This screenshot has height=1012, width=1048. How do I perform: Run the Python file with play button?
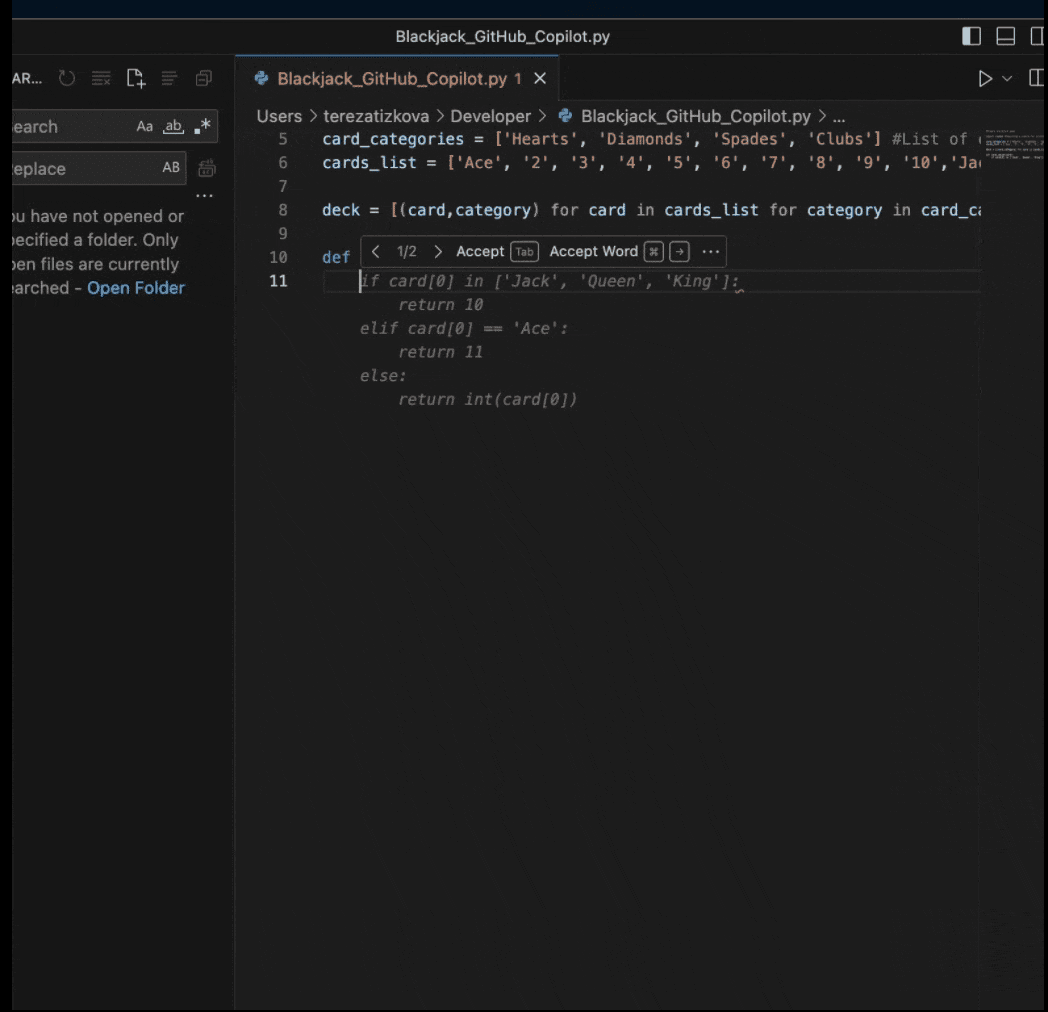pos(985,78)
